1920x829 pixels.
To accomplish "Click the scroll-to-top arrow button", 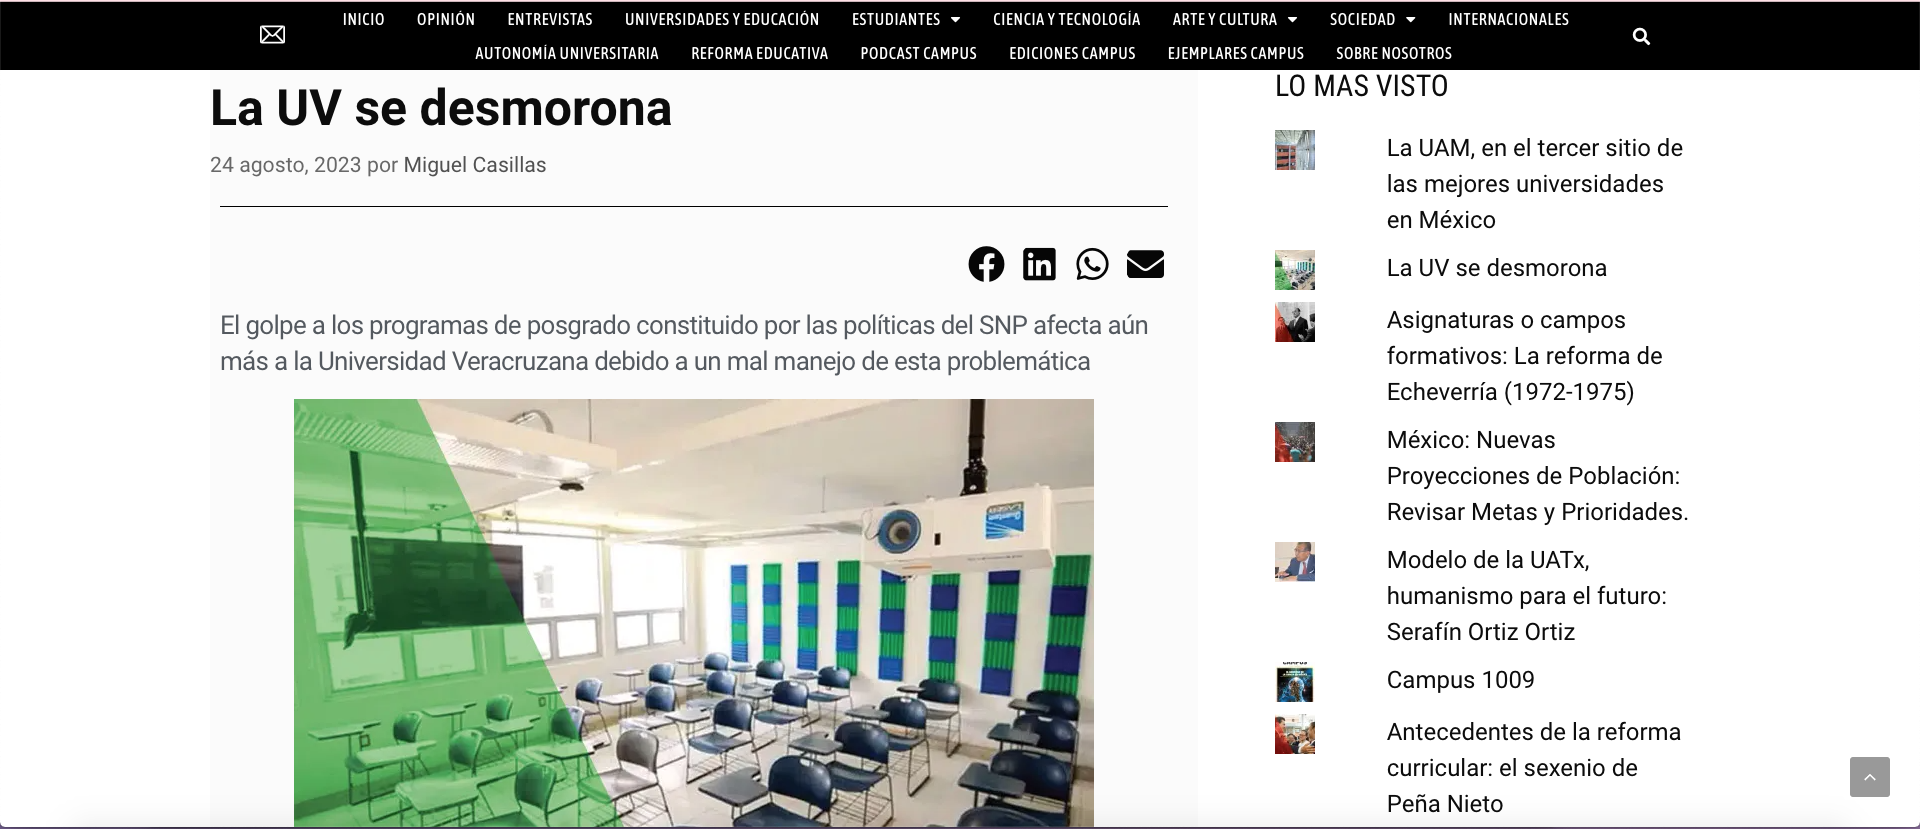I will 1869,777.
